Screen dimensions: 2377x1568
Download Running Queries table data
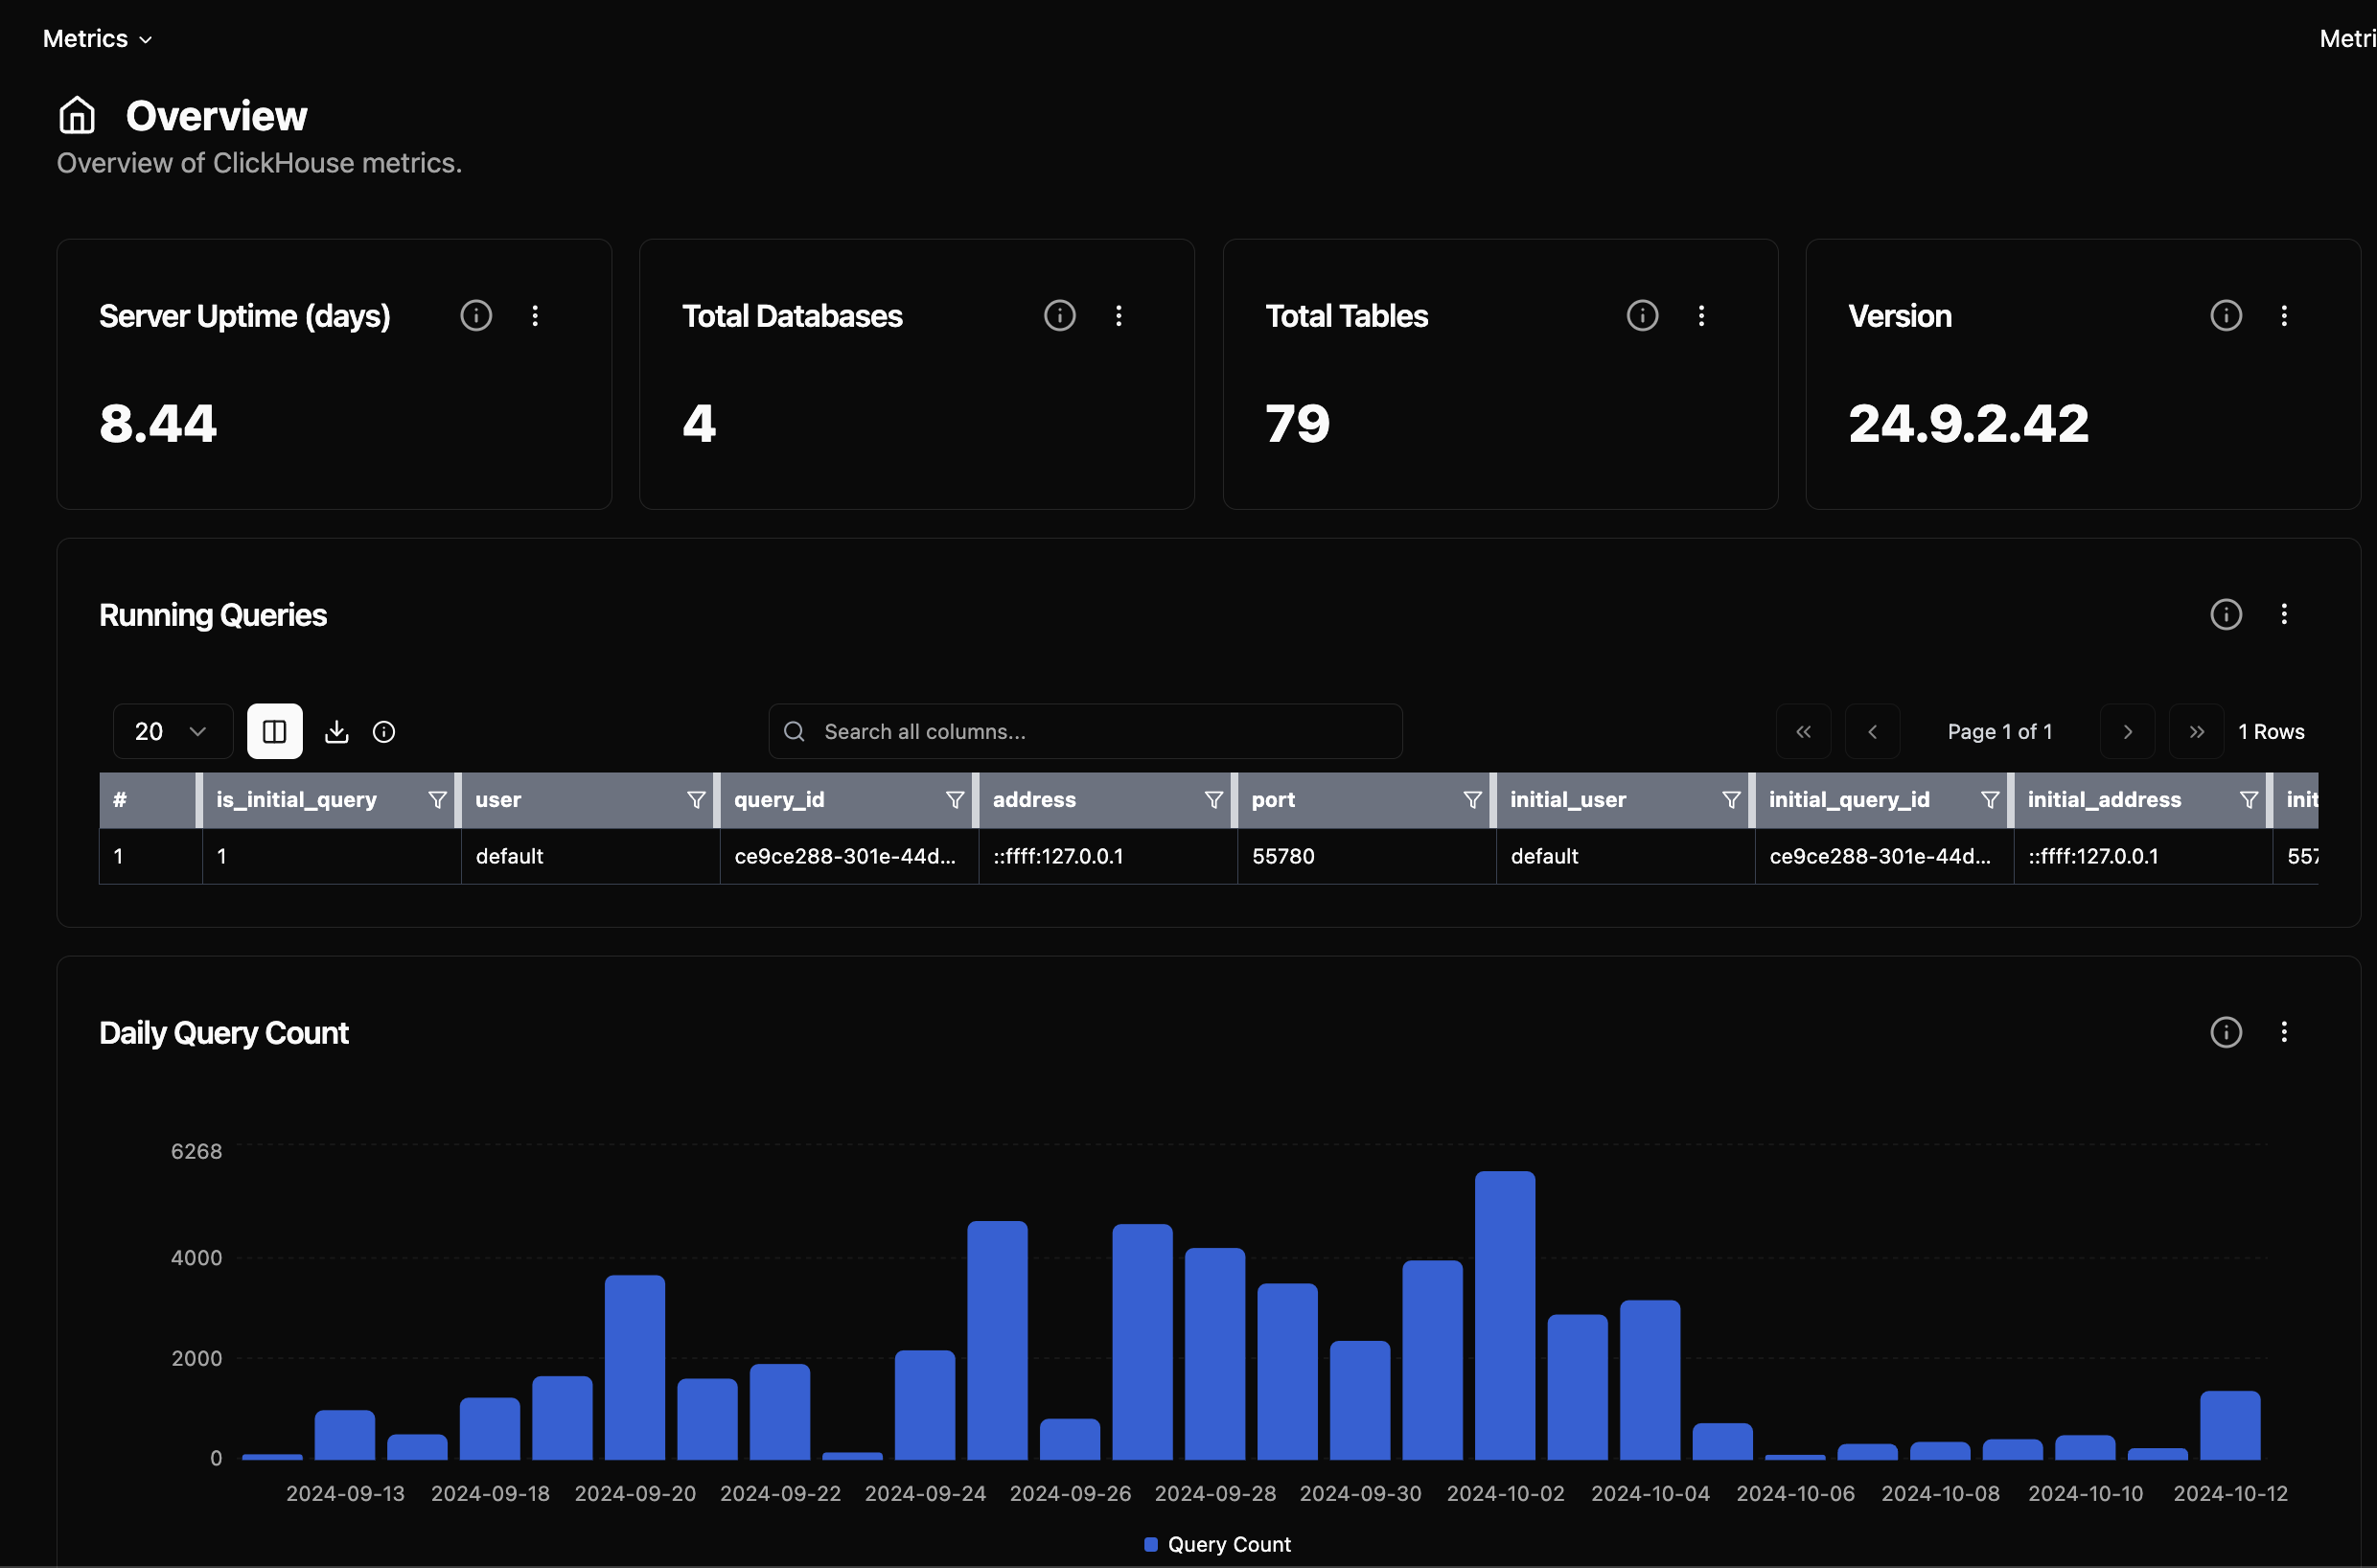[337, 732]
